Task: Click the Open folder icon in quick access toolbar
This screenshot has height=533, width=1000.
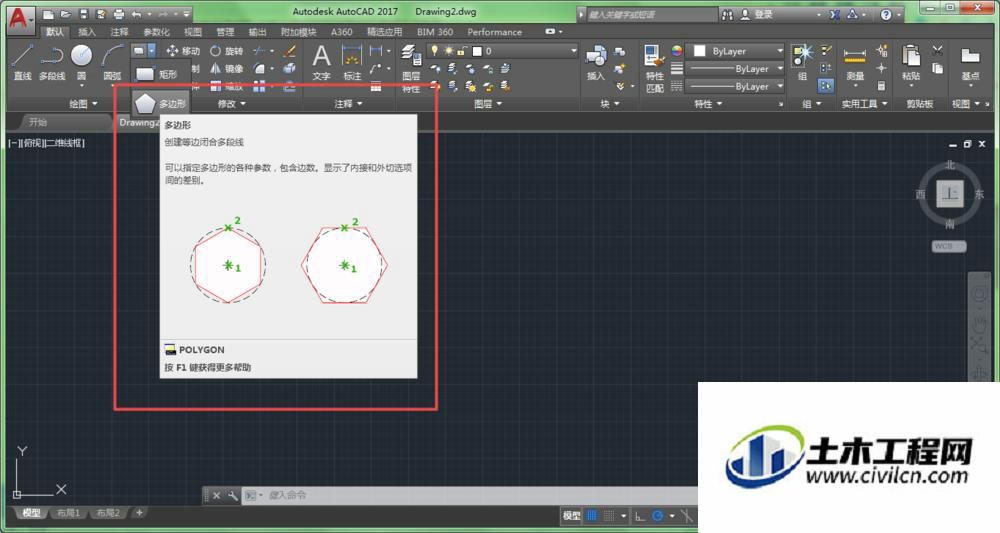Action: coord(66,13)
